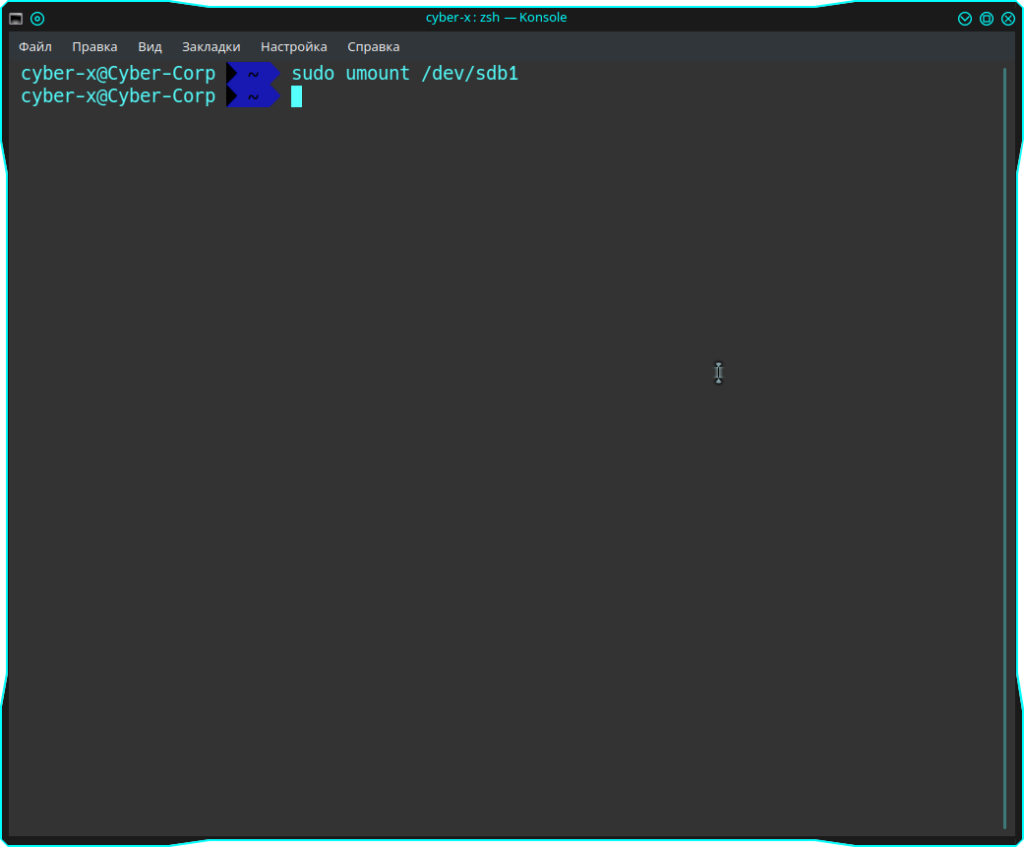This screenshot has width=1024, height=847.
Task: Click the terminal cursor block at the prompt
Action: (296, 96)
